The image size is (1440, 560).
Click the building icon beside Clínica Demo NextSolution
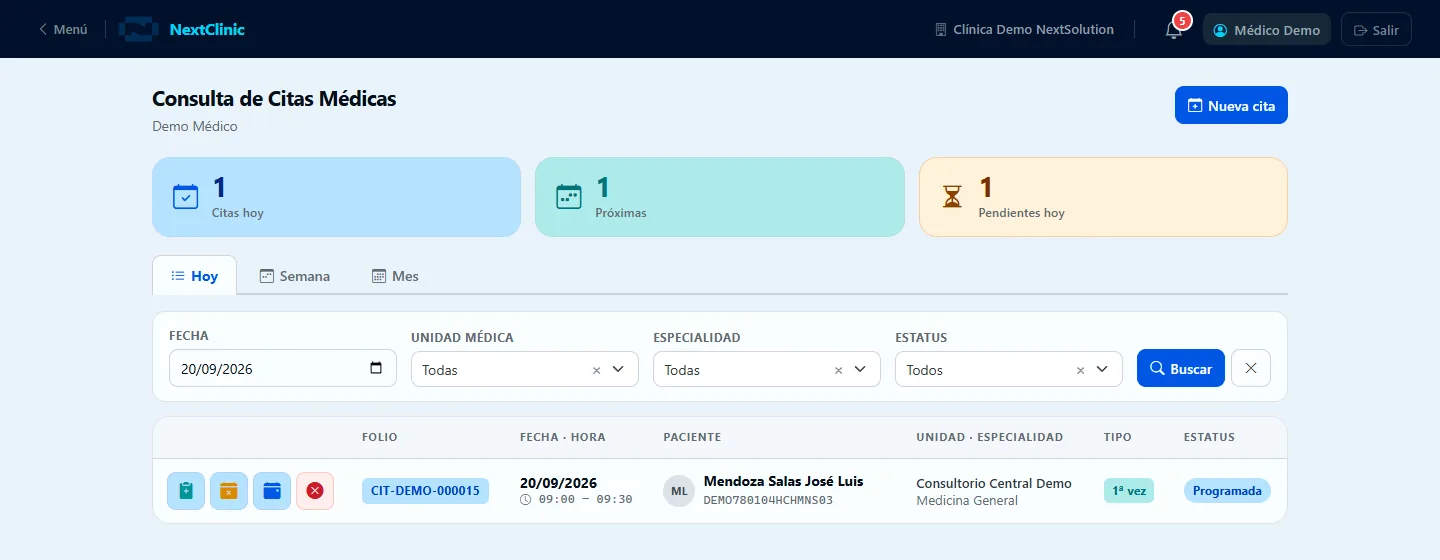[941, 30]
